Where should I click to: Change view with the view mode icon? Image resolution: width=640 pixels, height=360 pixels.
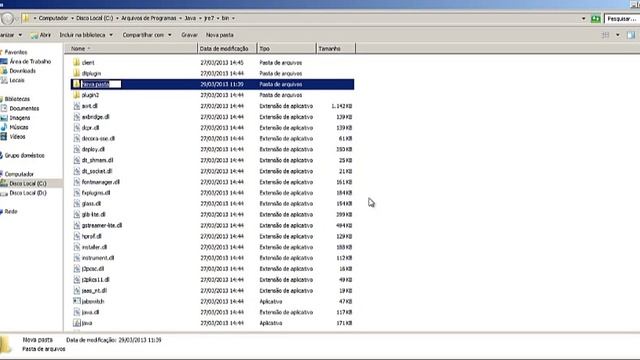coord(605,35)
